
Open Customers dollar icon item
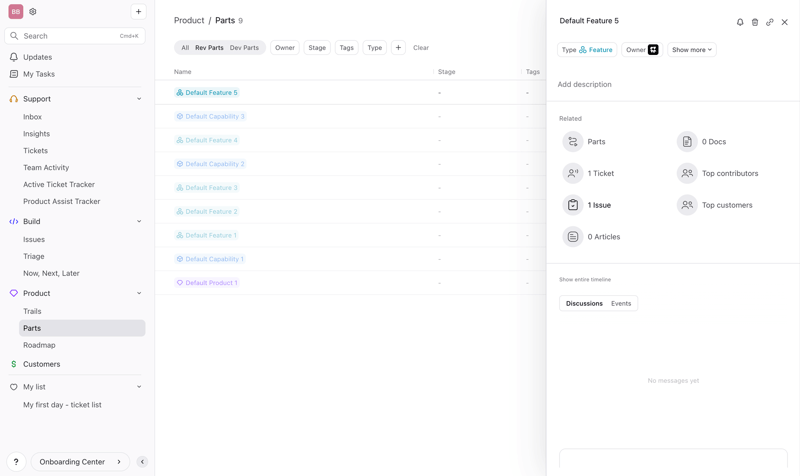[14, 364]
